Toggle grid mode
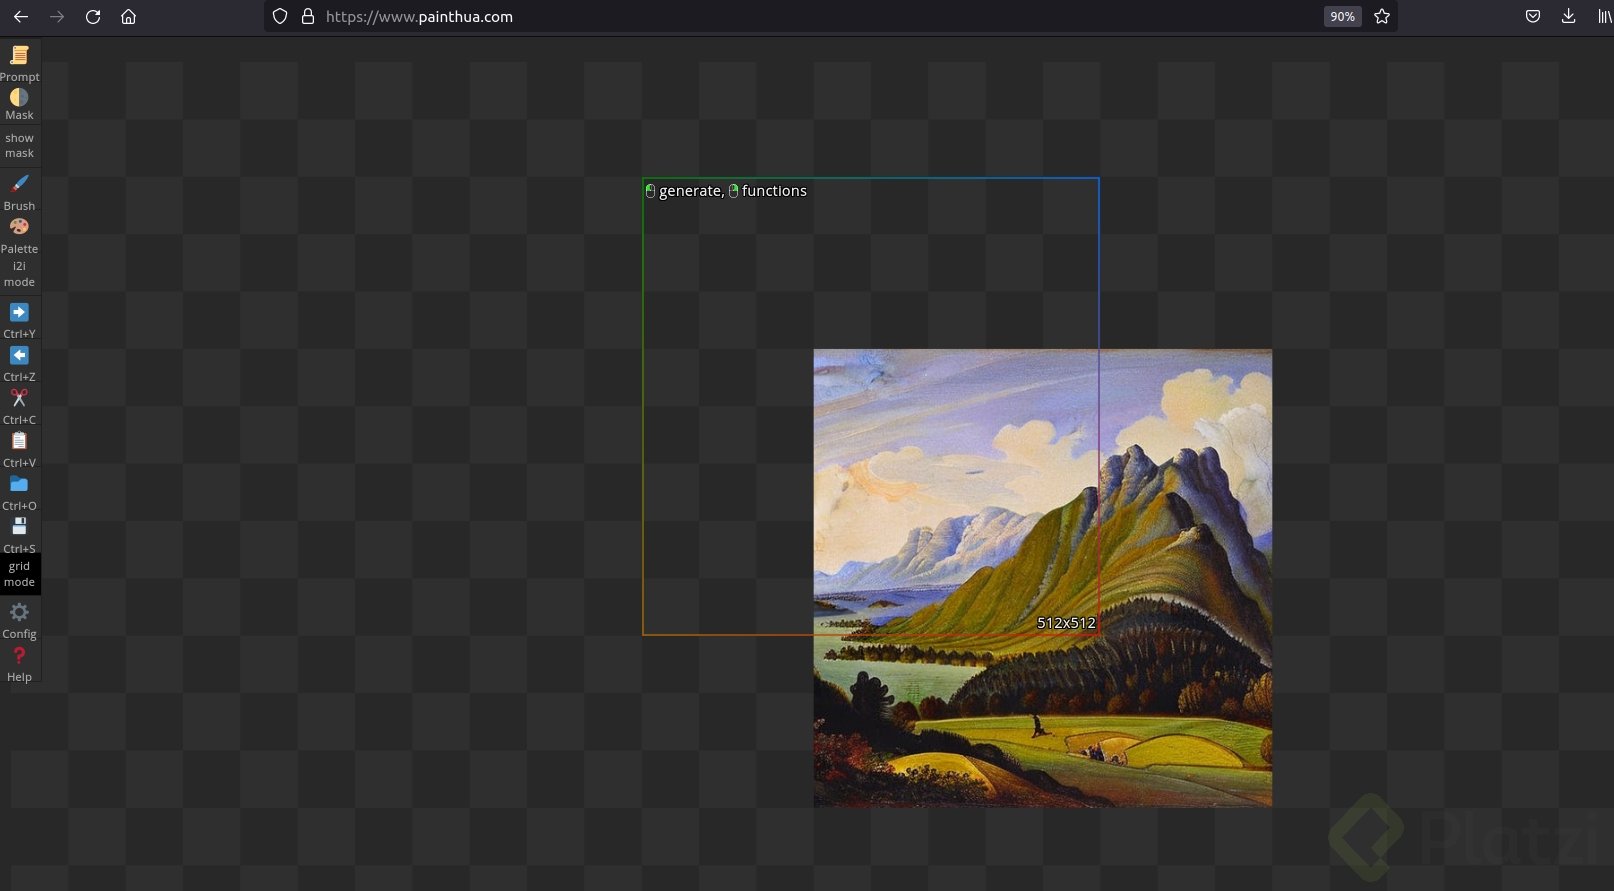 [19, 574]
